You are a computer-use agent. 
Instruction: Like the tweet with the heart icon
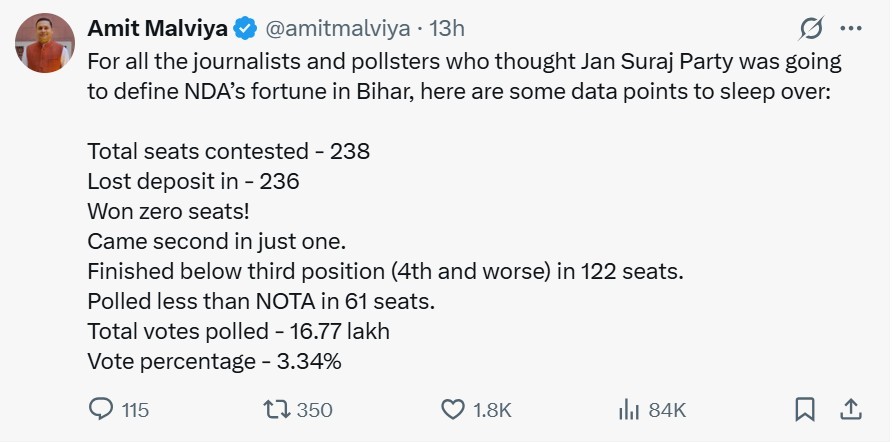tap(453, 409)
